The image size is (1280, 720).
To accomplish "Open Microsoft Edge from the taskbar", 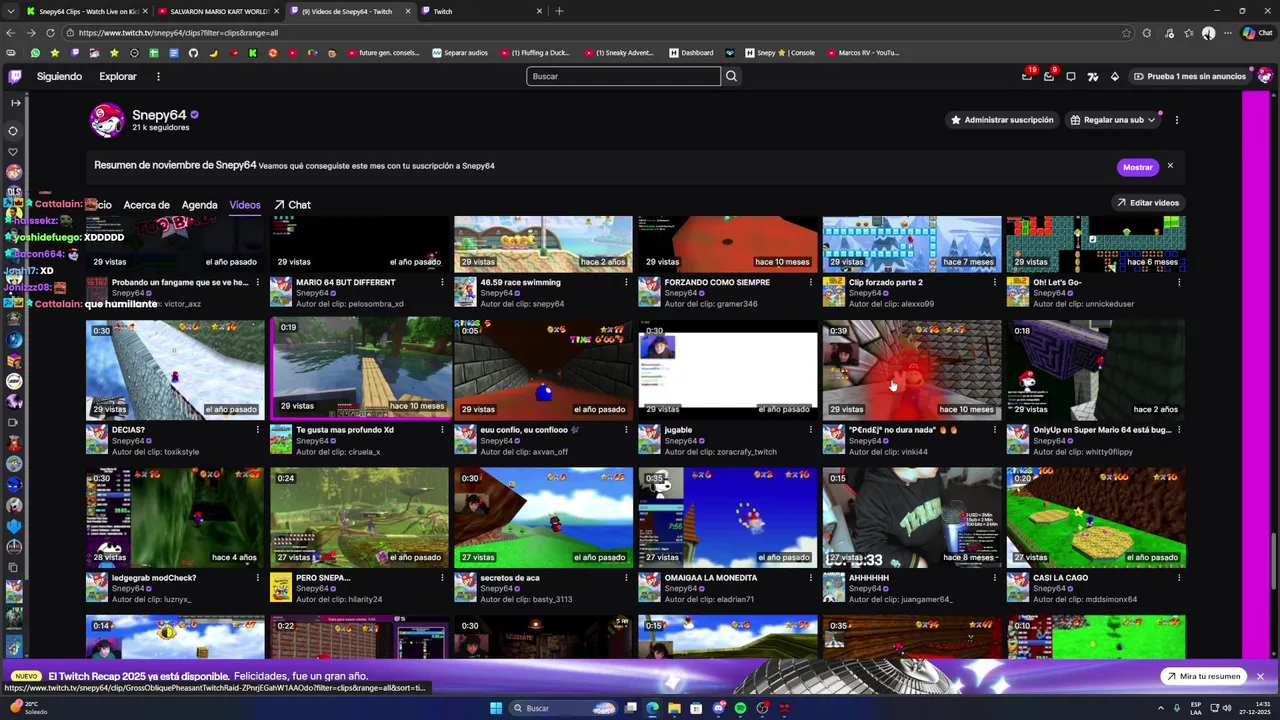I will click(x=652, y=708).
